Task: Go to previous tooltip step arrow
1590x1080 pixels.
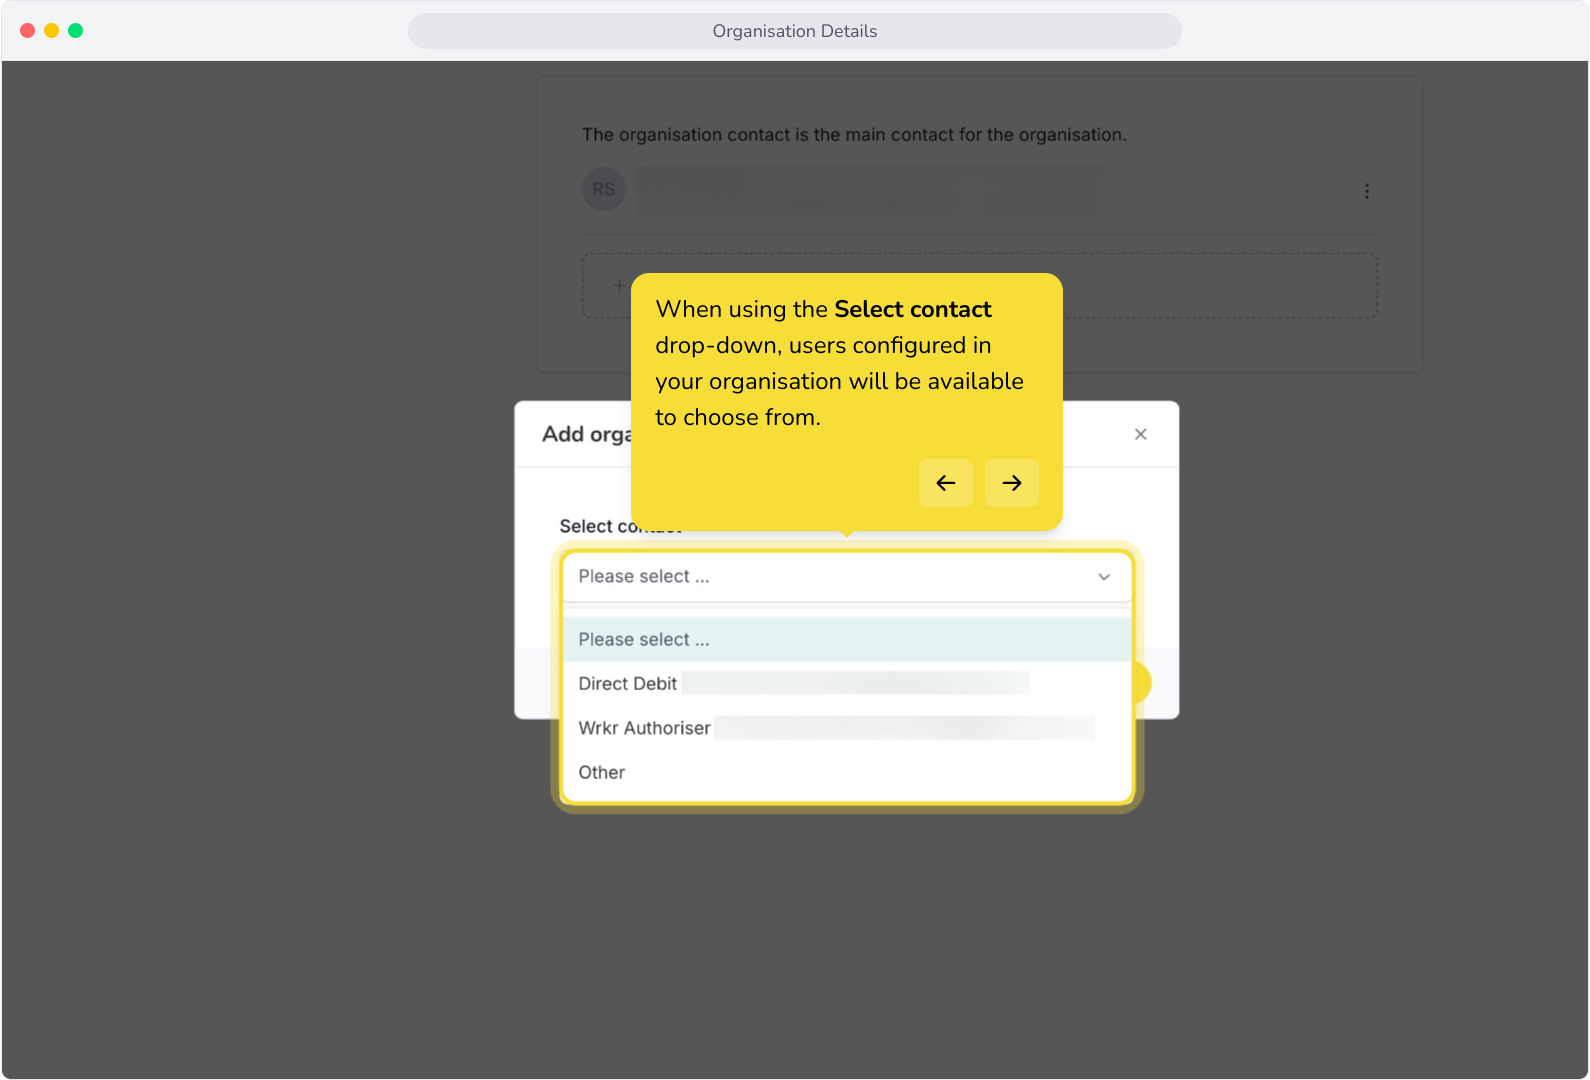Action: point(945,483)
